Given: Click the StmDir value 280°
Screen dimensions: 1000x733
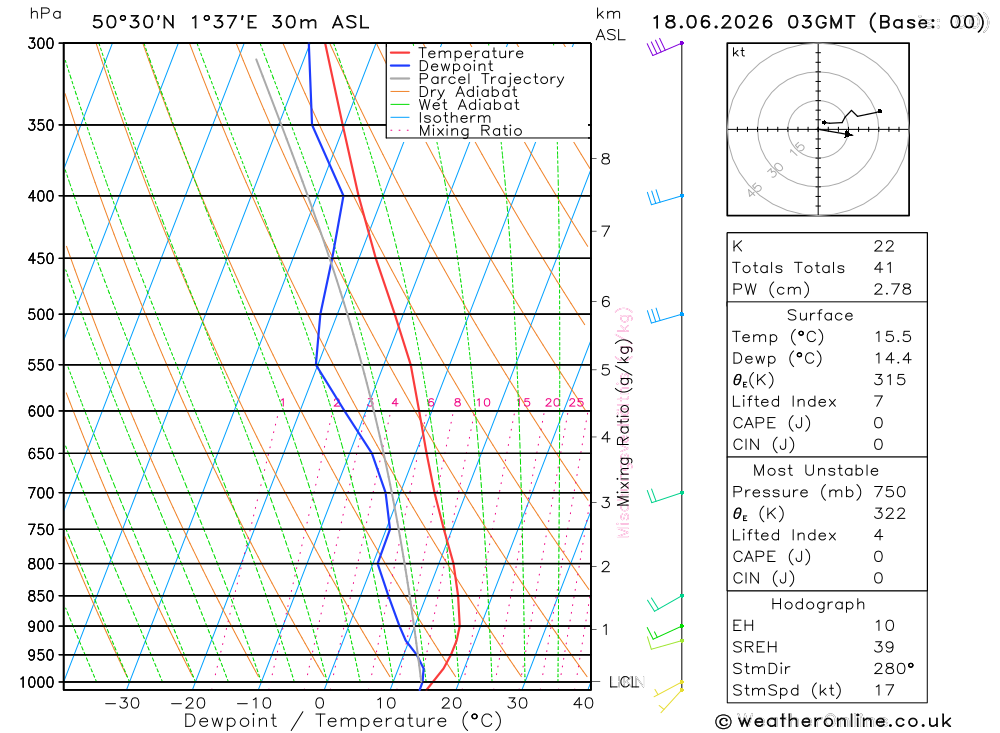Looking at the screenshot, I should (x=893, y=669).
